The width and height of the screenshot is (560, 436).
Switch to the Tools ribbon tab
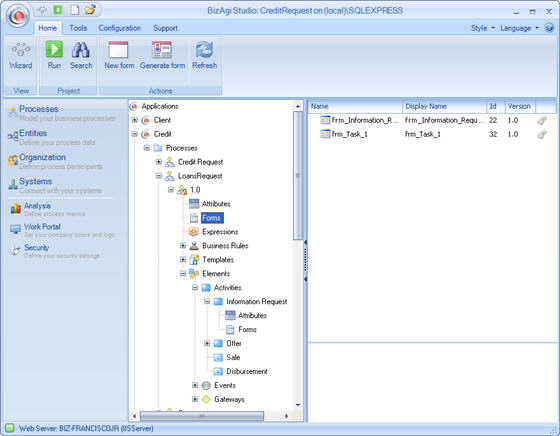click(x=78, y=28)
